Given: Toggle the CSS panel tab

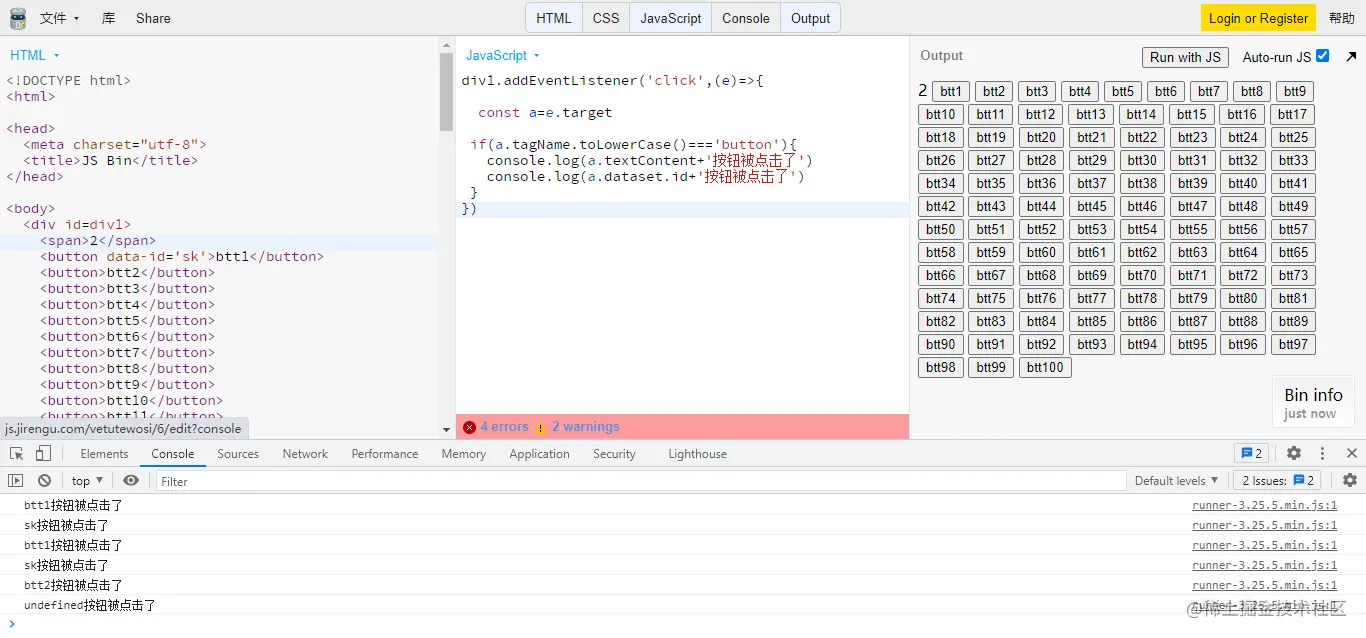Looking at the screenshot, I should coord(606,18).
